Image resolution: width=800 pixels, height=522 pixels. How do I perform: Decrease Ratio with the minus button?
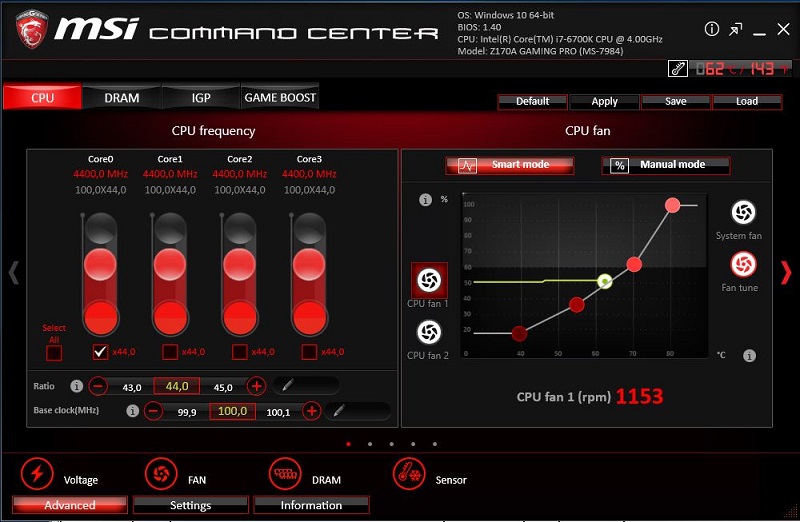98,386
